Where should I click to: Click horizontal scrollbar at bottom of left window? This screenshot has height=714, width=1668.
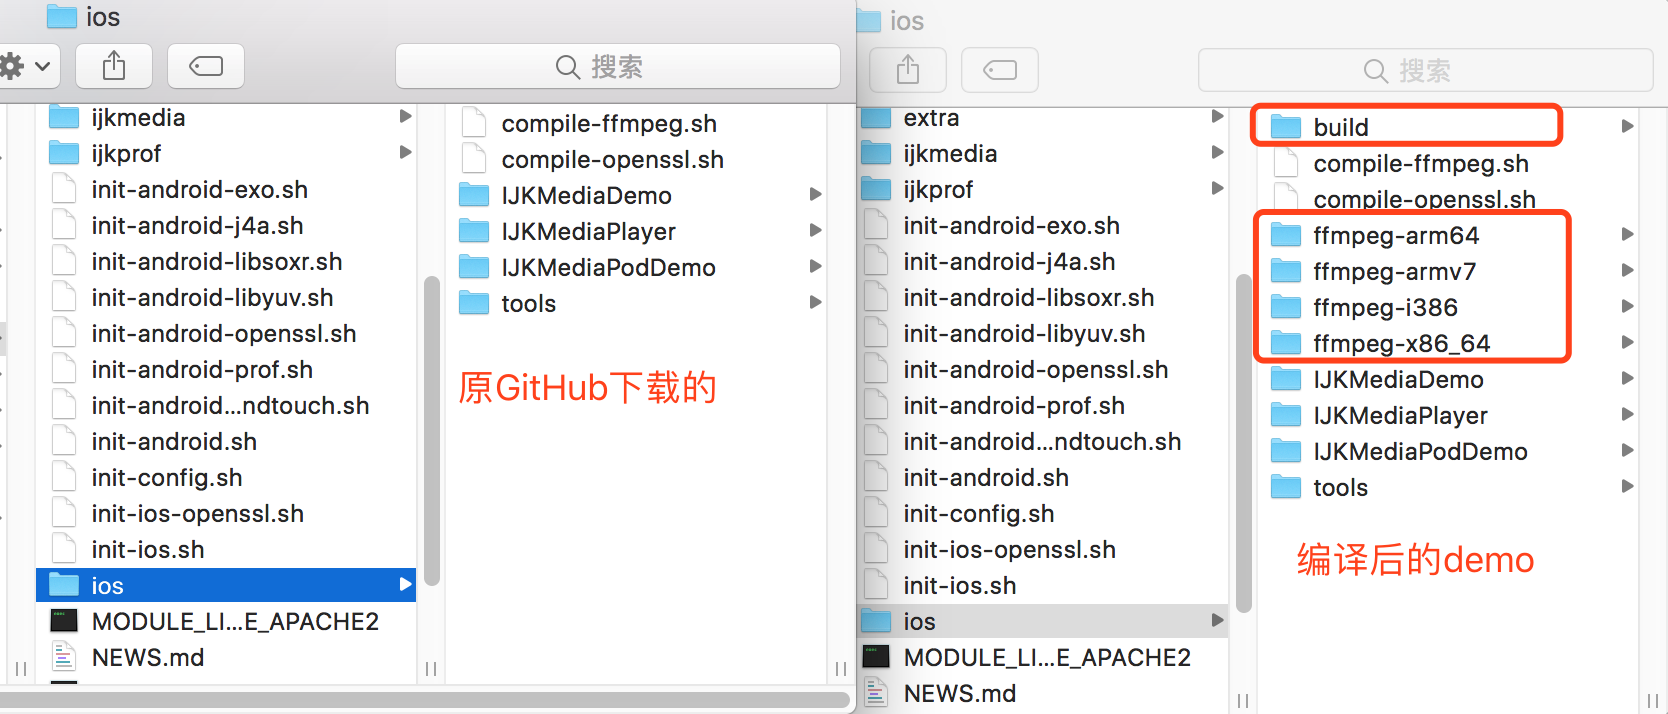click(425, 700)
